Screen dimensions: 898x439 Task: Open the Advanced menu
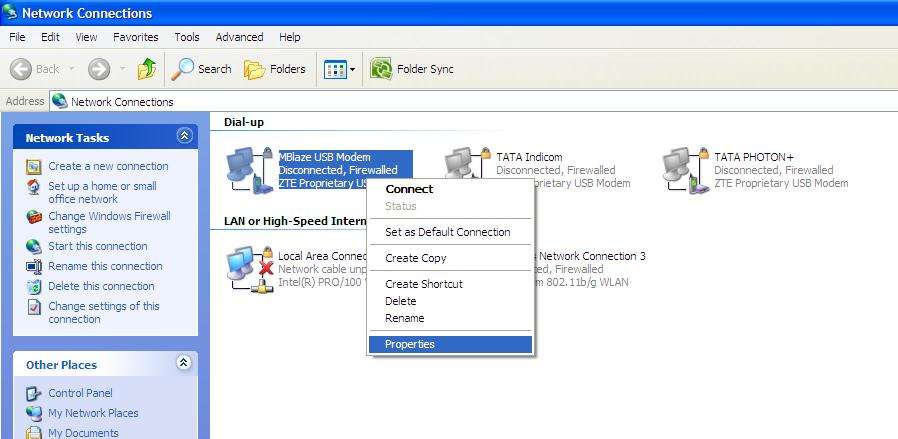[239, 37]
